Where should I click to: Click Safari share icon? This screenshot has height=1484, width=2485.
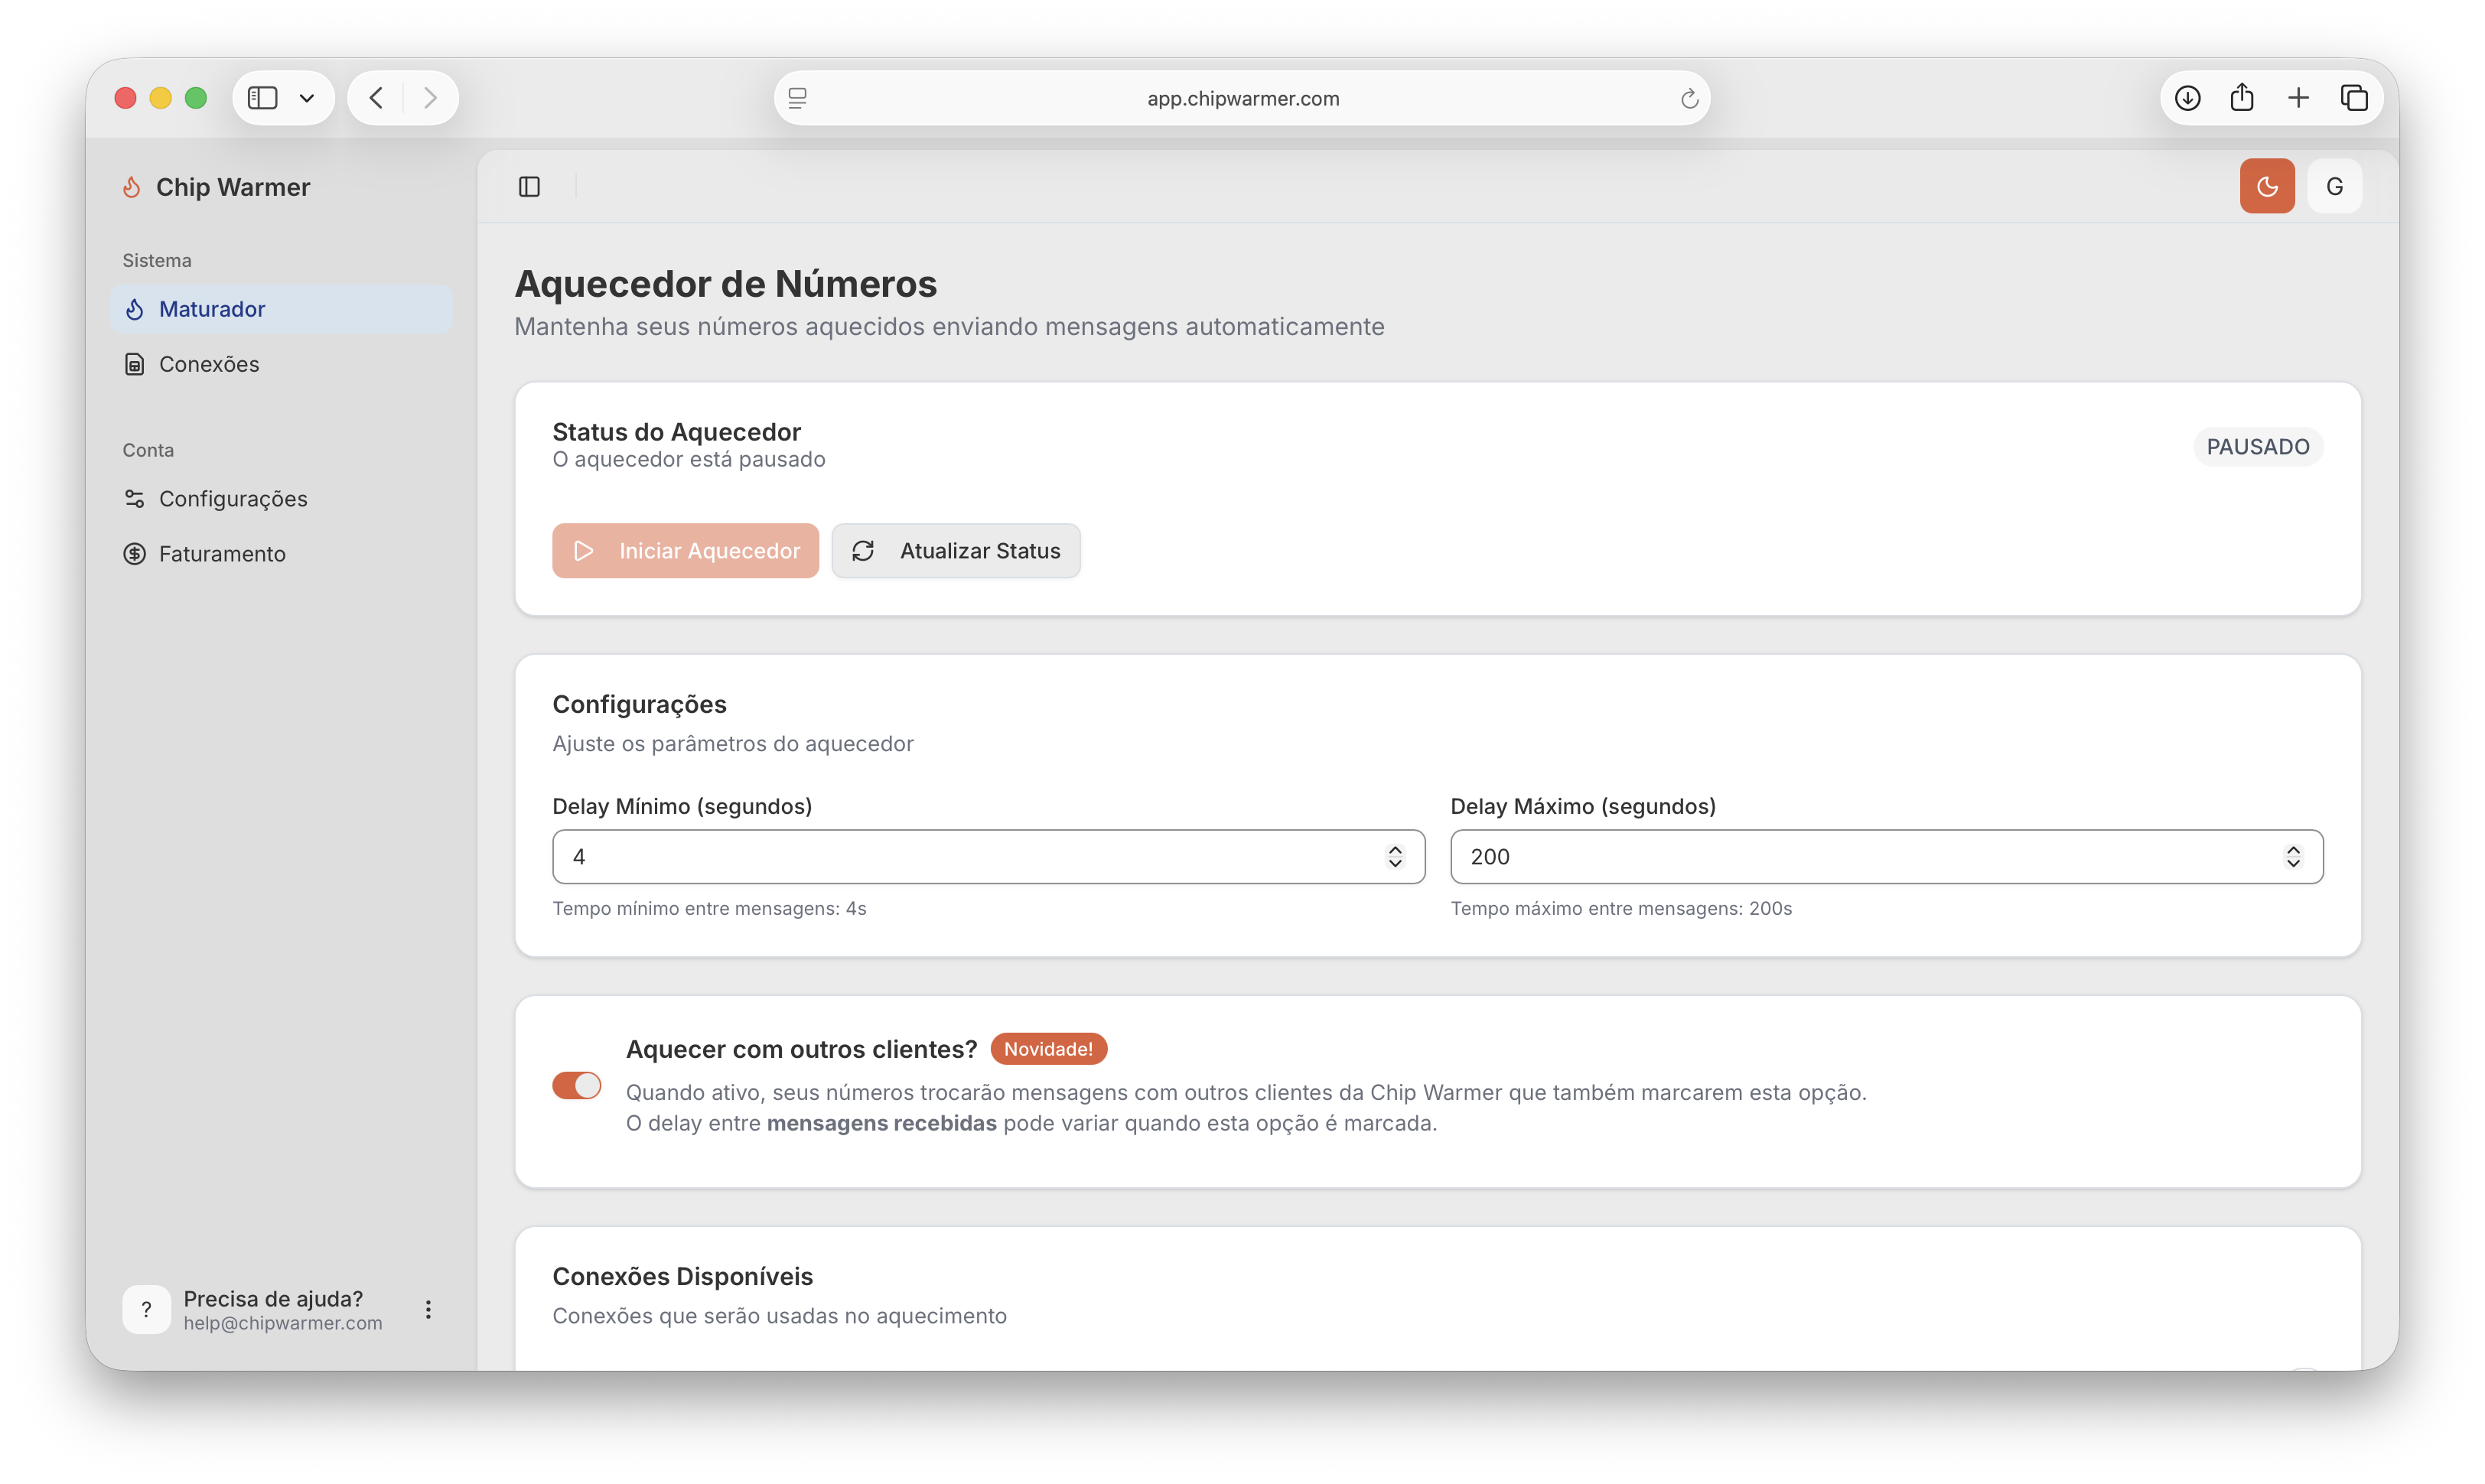2242,98
